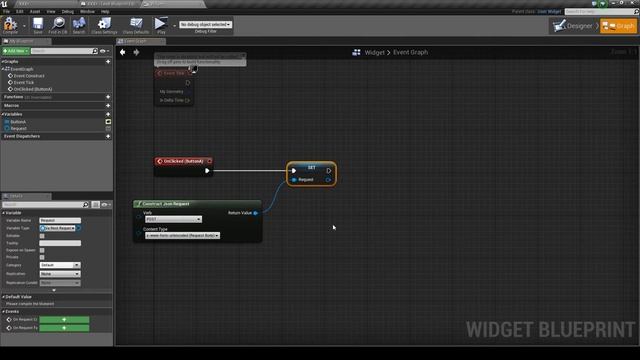The height and width of the screenshot is (360, 640).
Task: Open the Debug menu
Action: pos(68,11)
